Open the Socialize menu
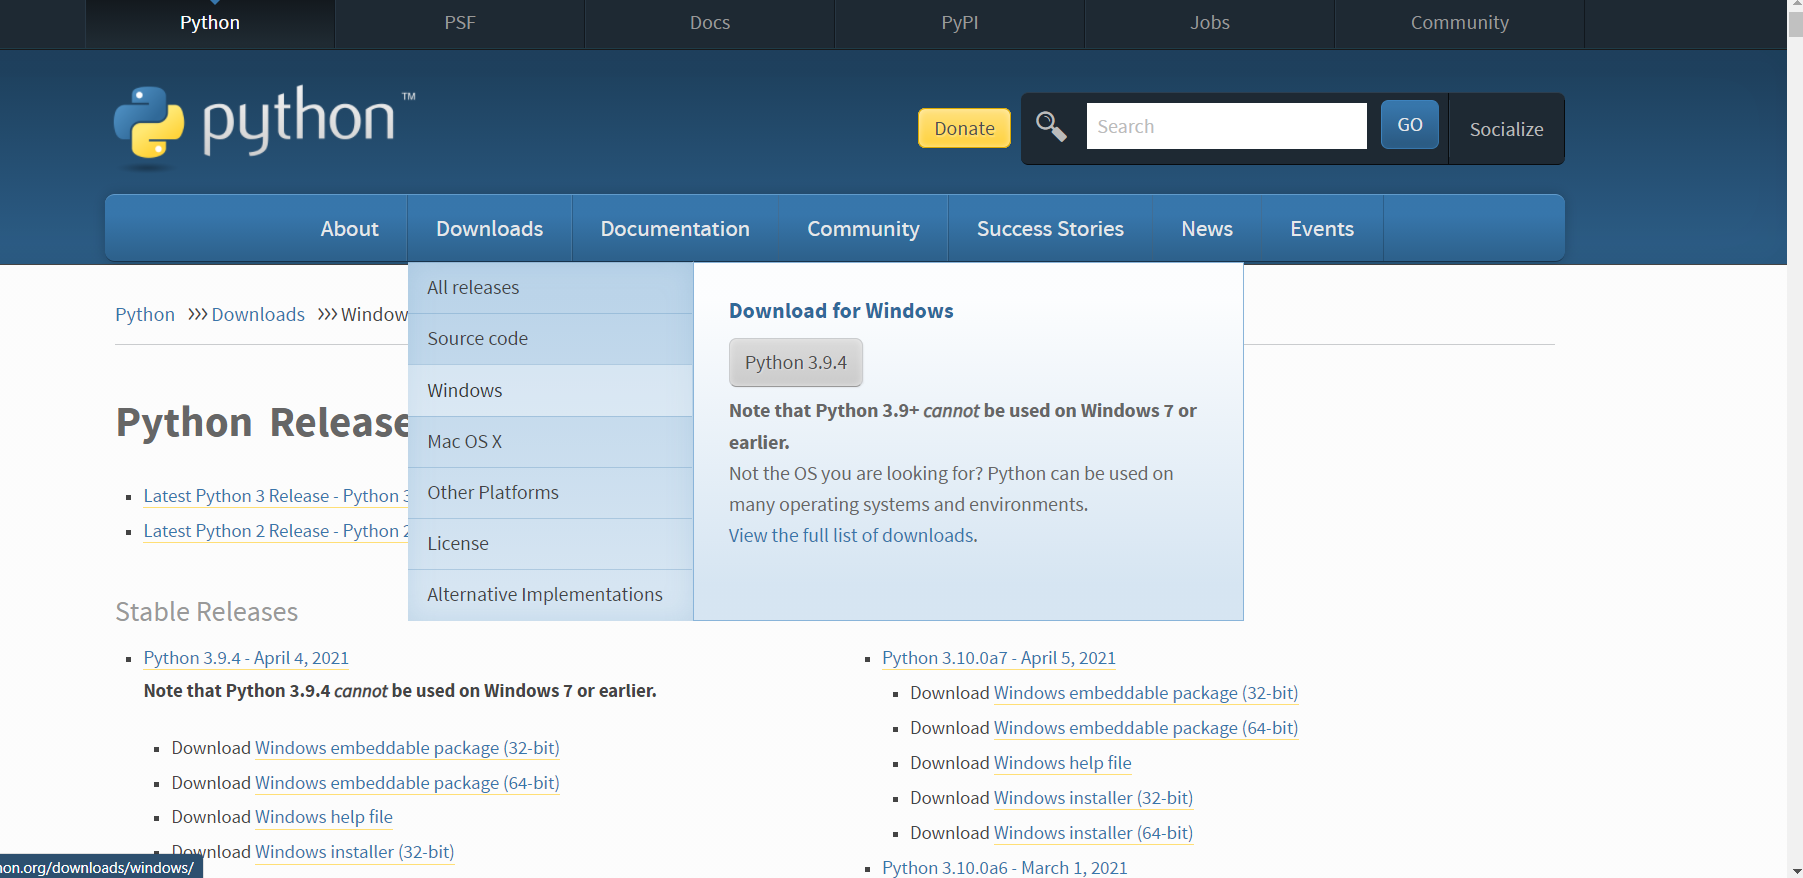 [1506, 129]
